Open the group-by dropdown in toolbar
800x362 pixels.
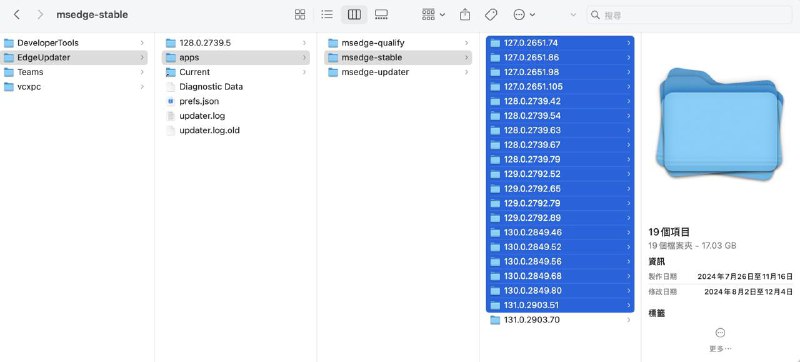pos(434,15)
